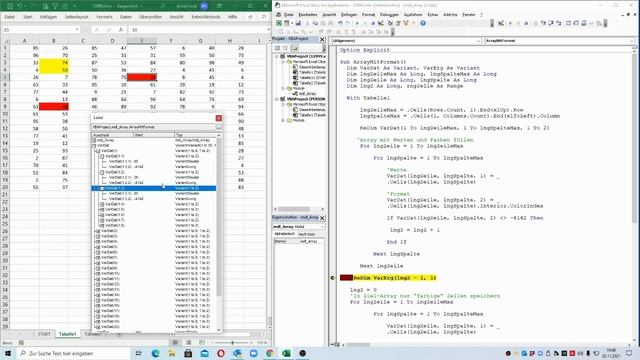Open Locals Window icon in Debug toolbar
Screen dimensions: 640x360
coord(569,23)
